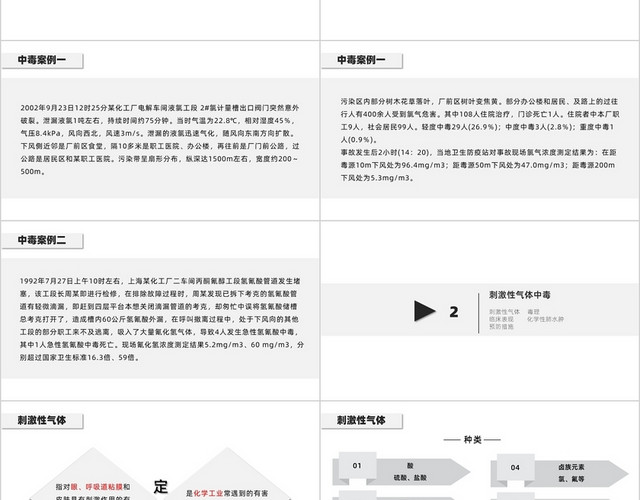Screen dimensions: 640x500
Task: Click the 刺激性气体 title above the diamond shapes
Action: [42, 420]
